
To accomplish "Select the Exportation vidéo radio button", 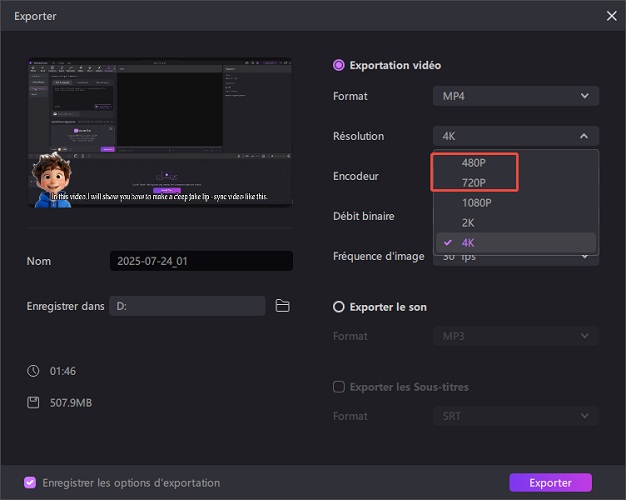I will pyautogui.click(x=338, y=66).
